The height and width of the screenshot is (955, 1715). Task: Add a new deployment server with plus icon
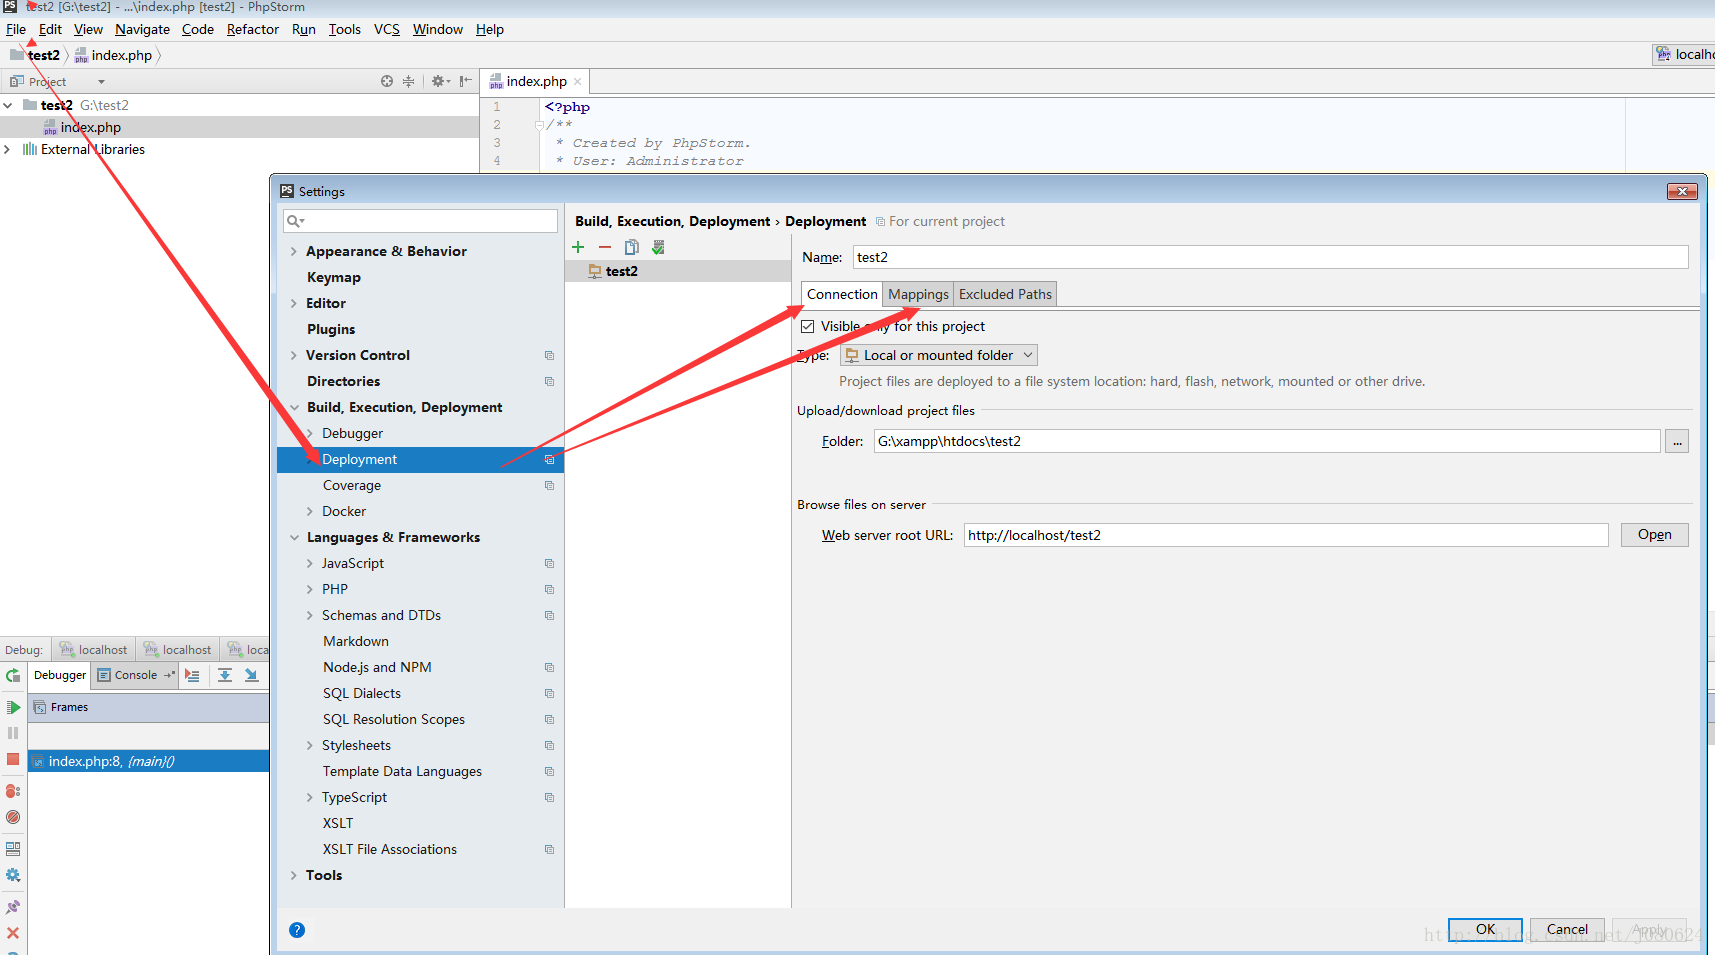[578, 247]
